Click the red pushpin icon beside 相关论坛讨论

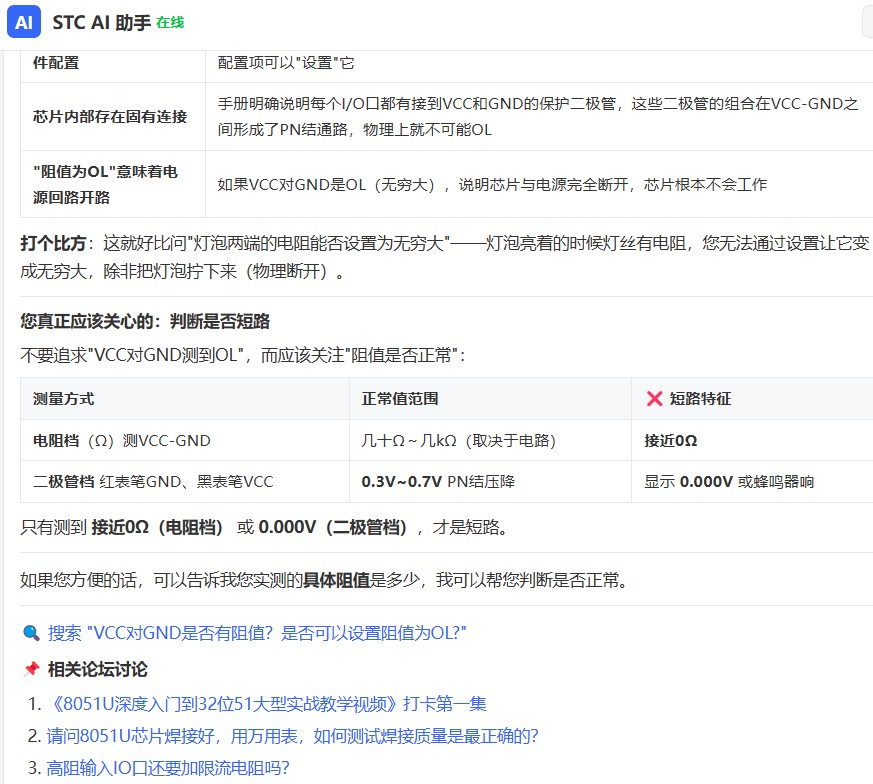pyautogui.click(x=31, y=669)
